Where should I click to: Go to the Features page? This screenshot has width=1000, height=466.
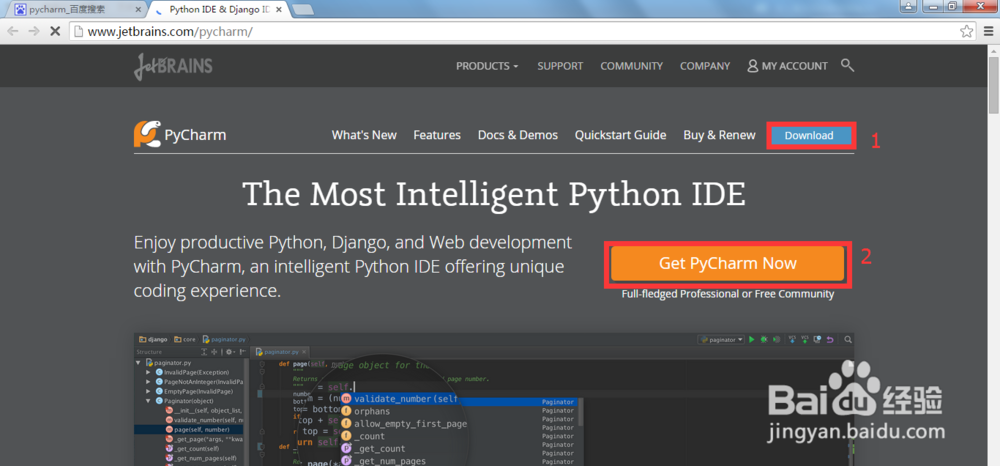pos(437,135)
